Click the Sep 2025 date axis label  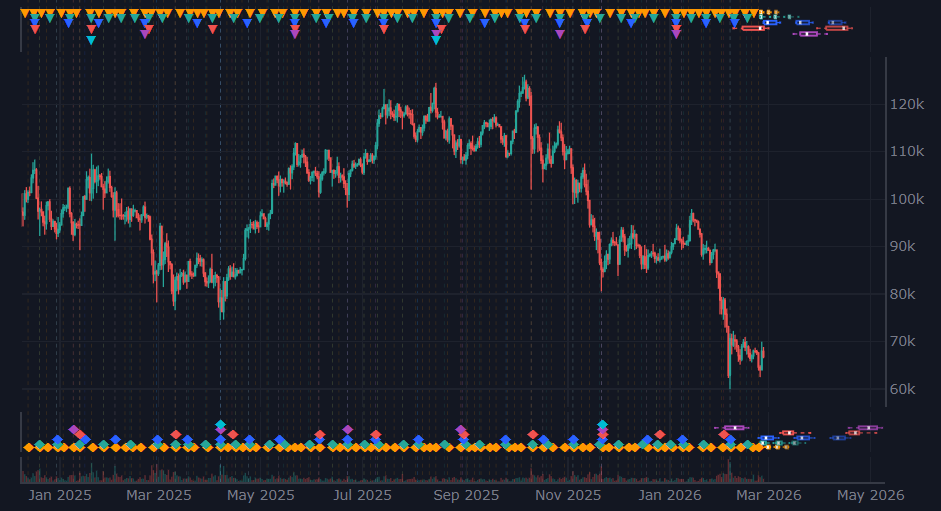465,495
